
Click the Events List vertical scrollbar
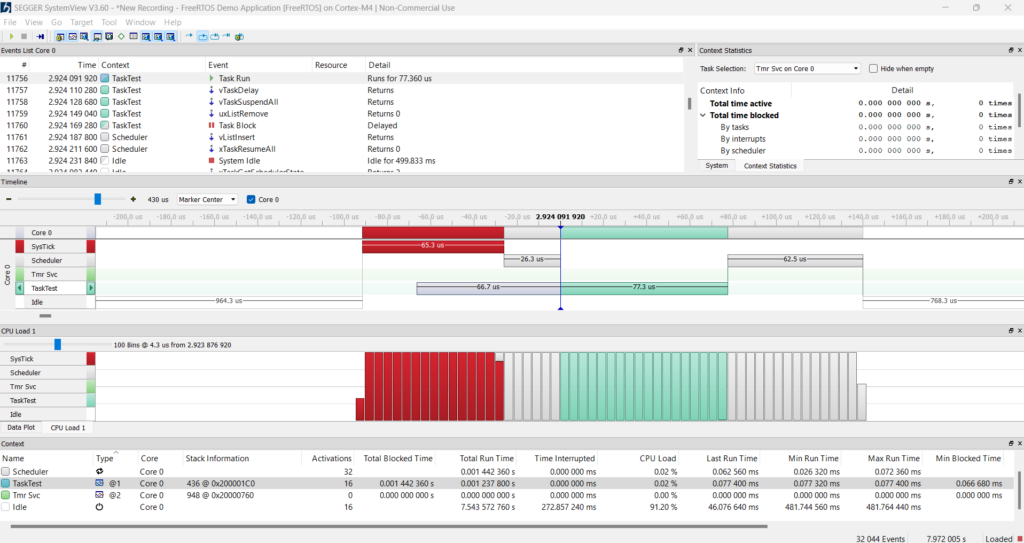coord(689,104)
